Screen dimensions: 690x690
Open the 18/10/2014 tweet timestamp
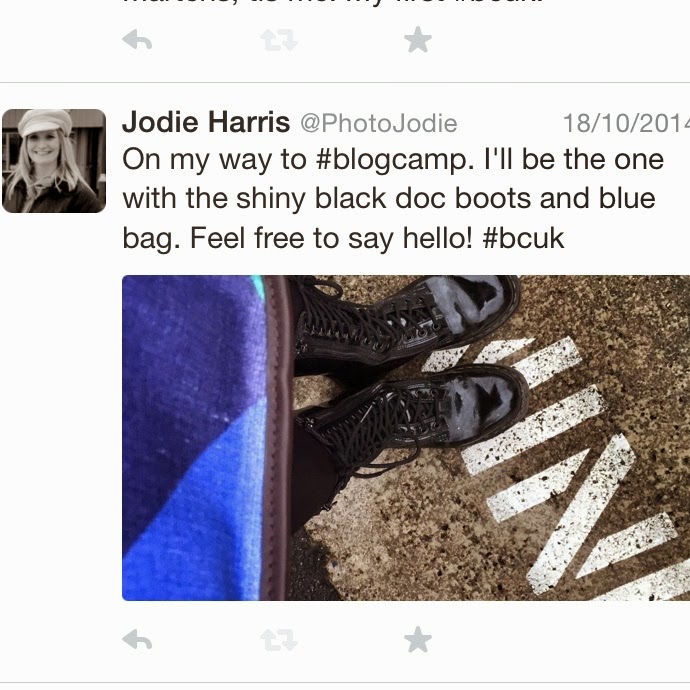(x=626, y=123)
